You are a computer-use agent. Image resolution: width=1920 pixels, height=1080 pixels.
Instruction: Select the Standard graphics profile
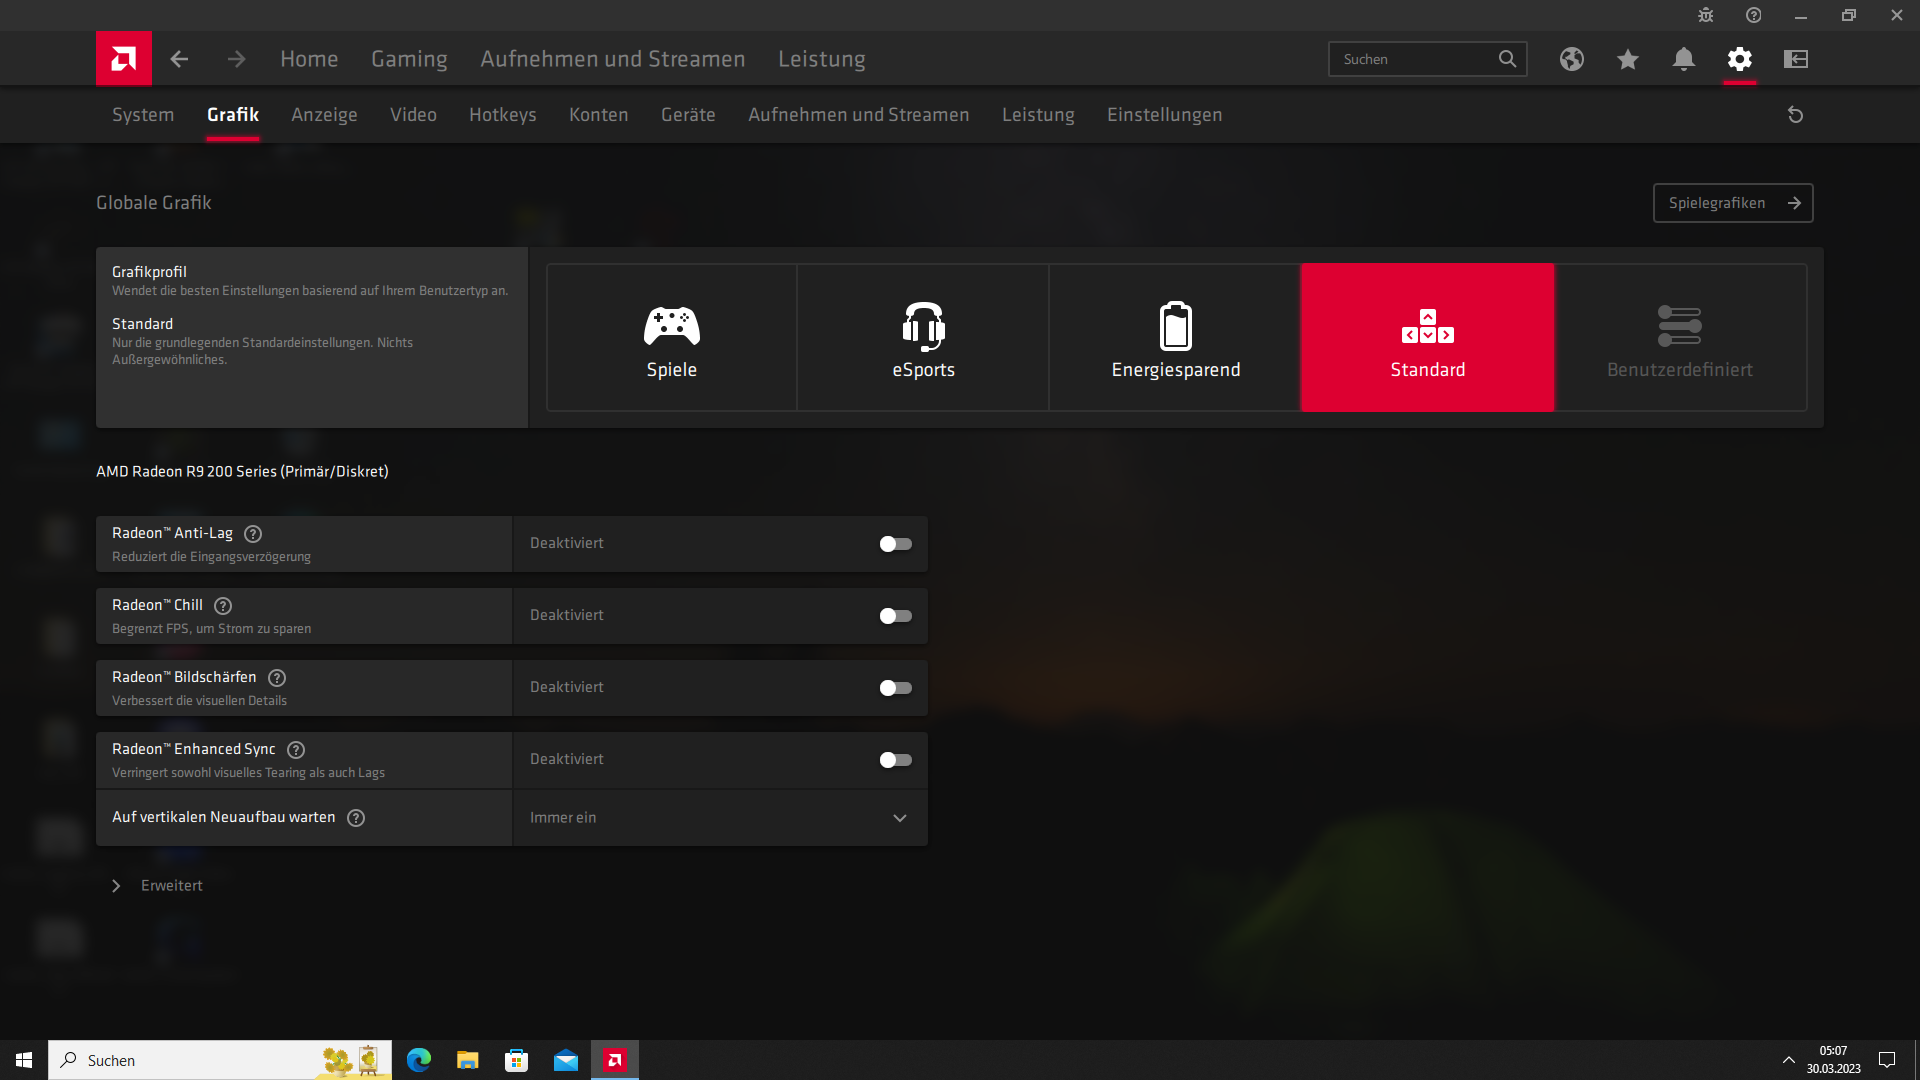click(x=1428, y=338)
